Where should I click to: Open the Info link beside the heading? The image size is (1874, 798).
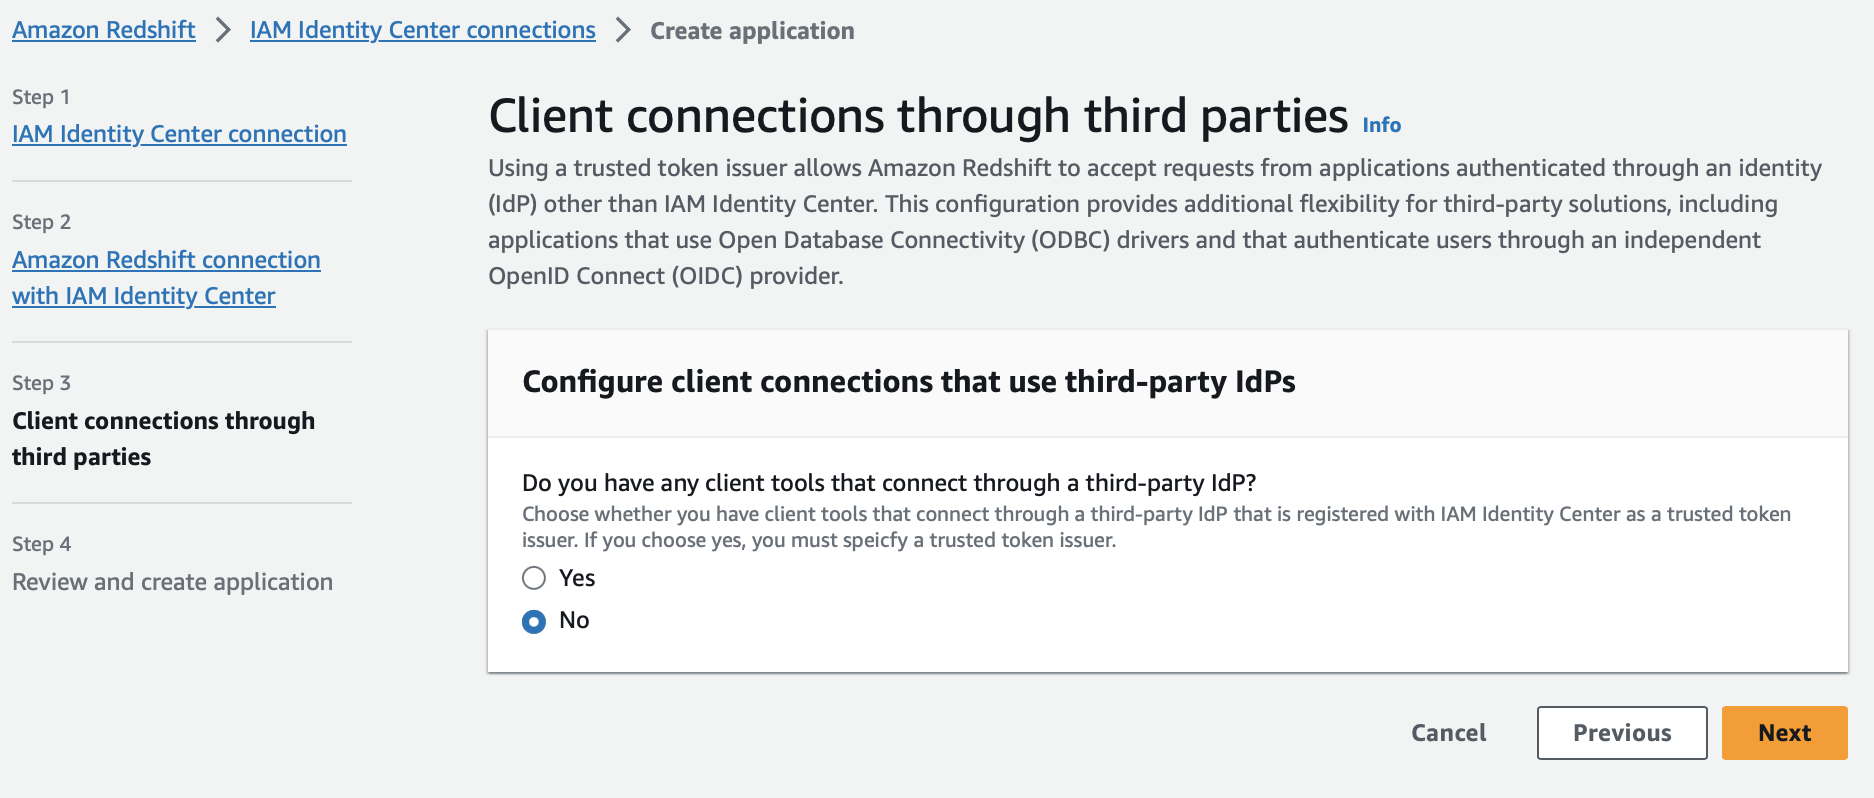(x=1381, y=125)
